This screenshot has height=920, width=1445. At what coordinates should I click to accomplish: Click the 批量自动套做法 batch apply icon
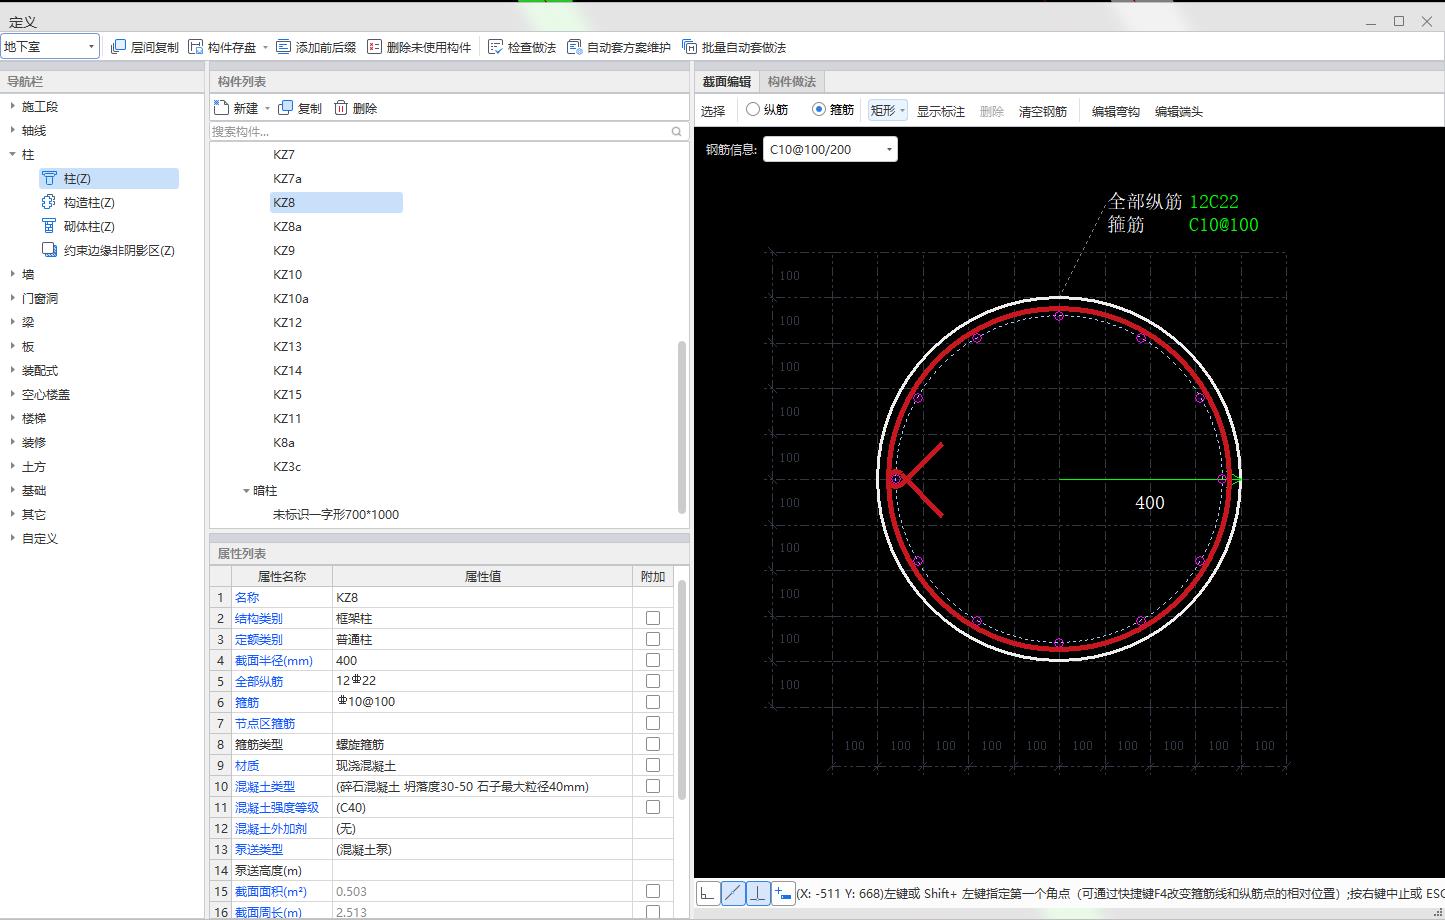tap(689, 47)
